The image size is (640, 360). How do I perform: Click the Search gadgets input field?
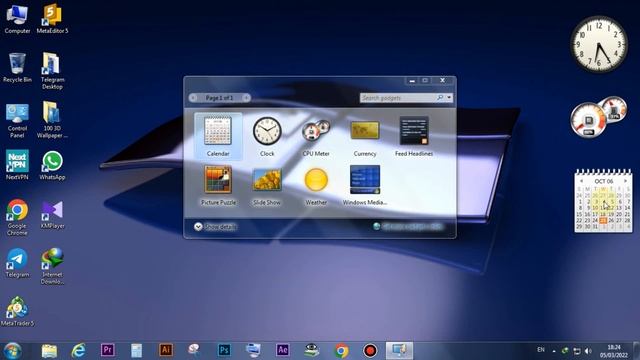tap(398, 98)
